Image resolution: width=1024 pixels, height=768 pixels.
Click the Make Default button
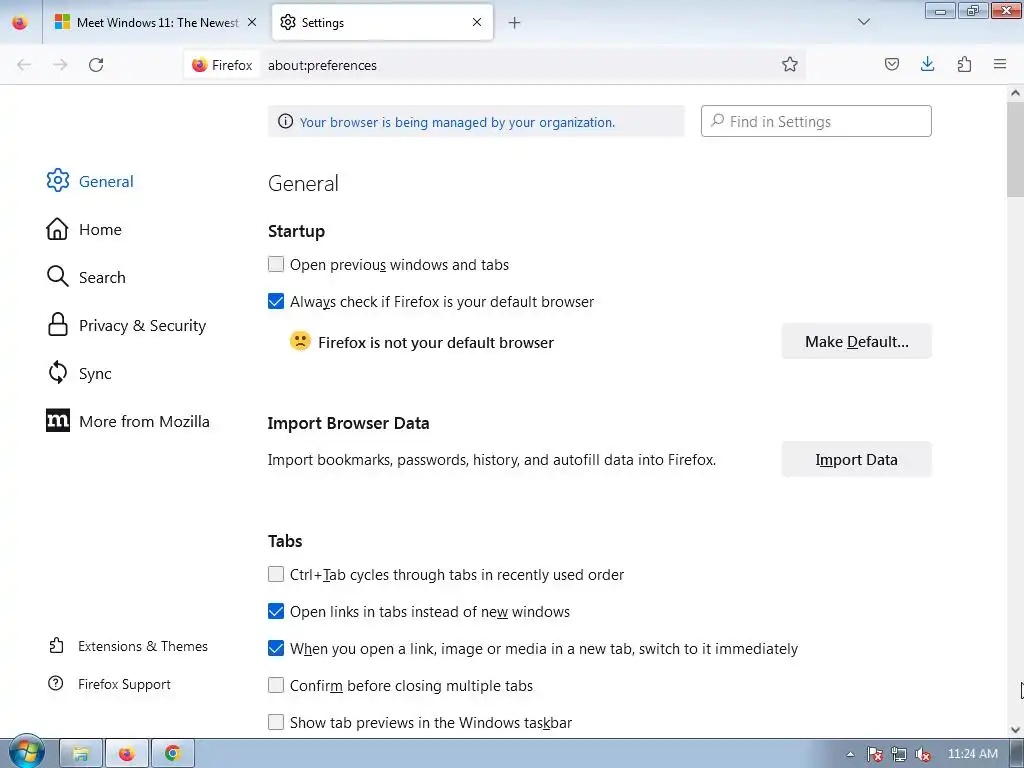coord(856,342)
